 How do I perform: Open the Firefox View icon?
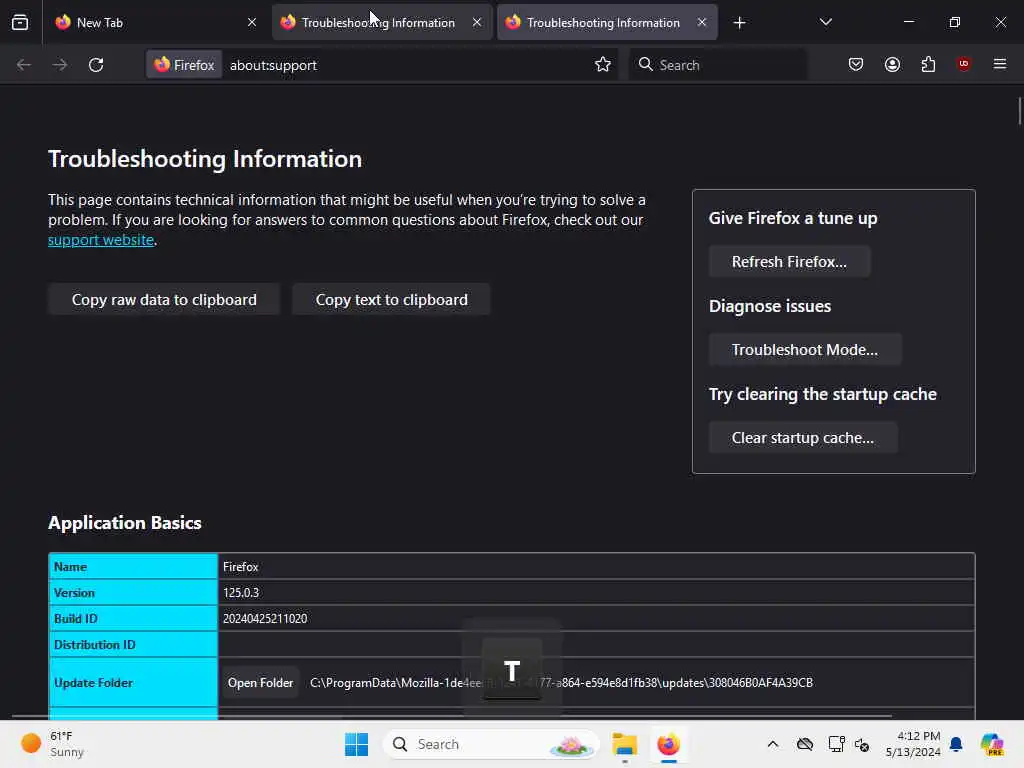[20, 22]
